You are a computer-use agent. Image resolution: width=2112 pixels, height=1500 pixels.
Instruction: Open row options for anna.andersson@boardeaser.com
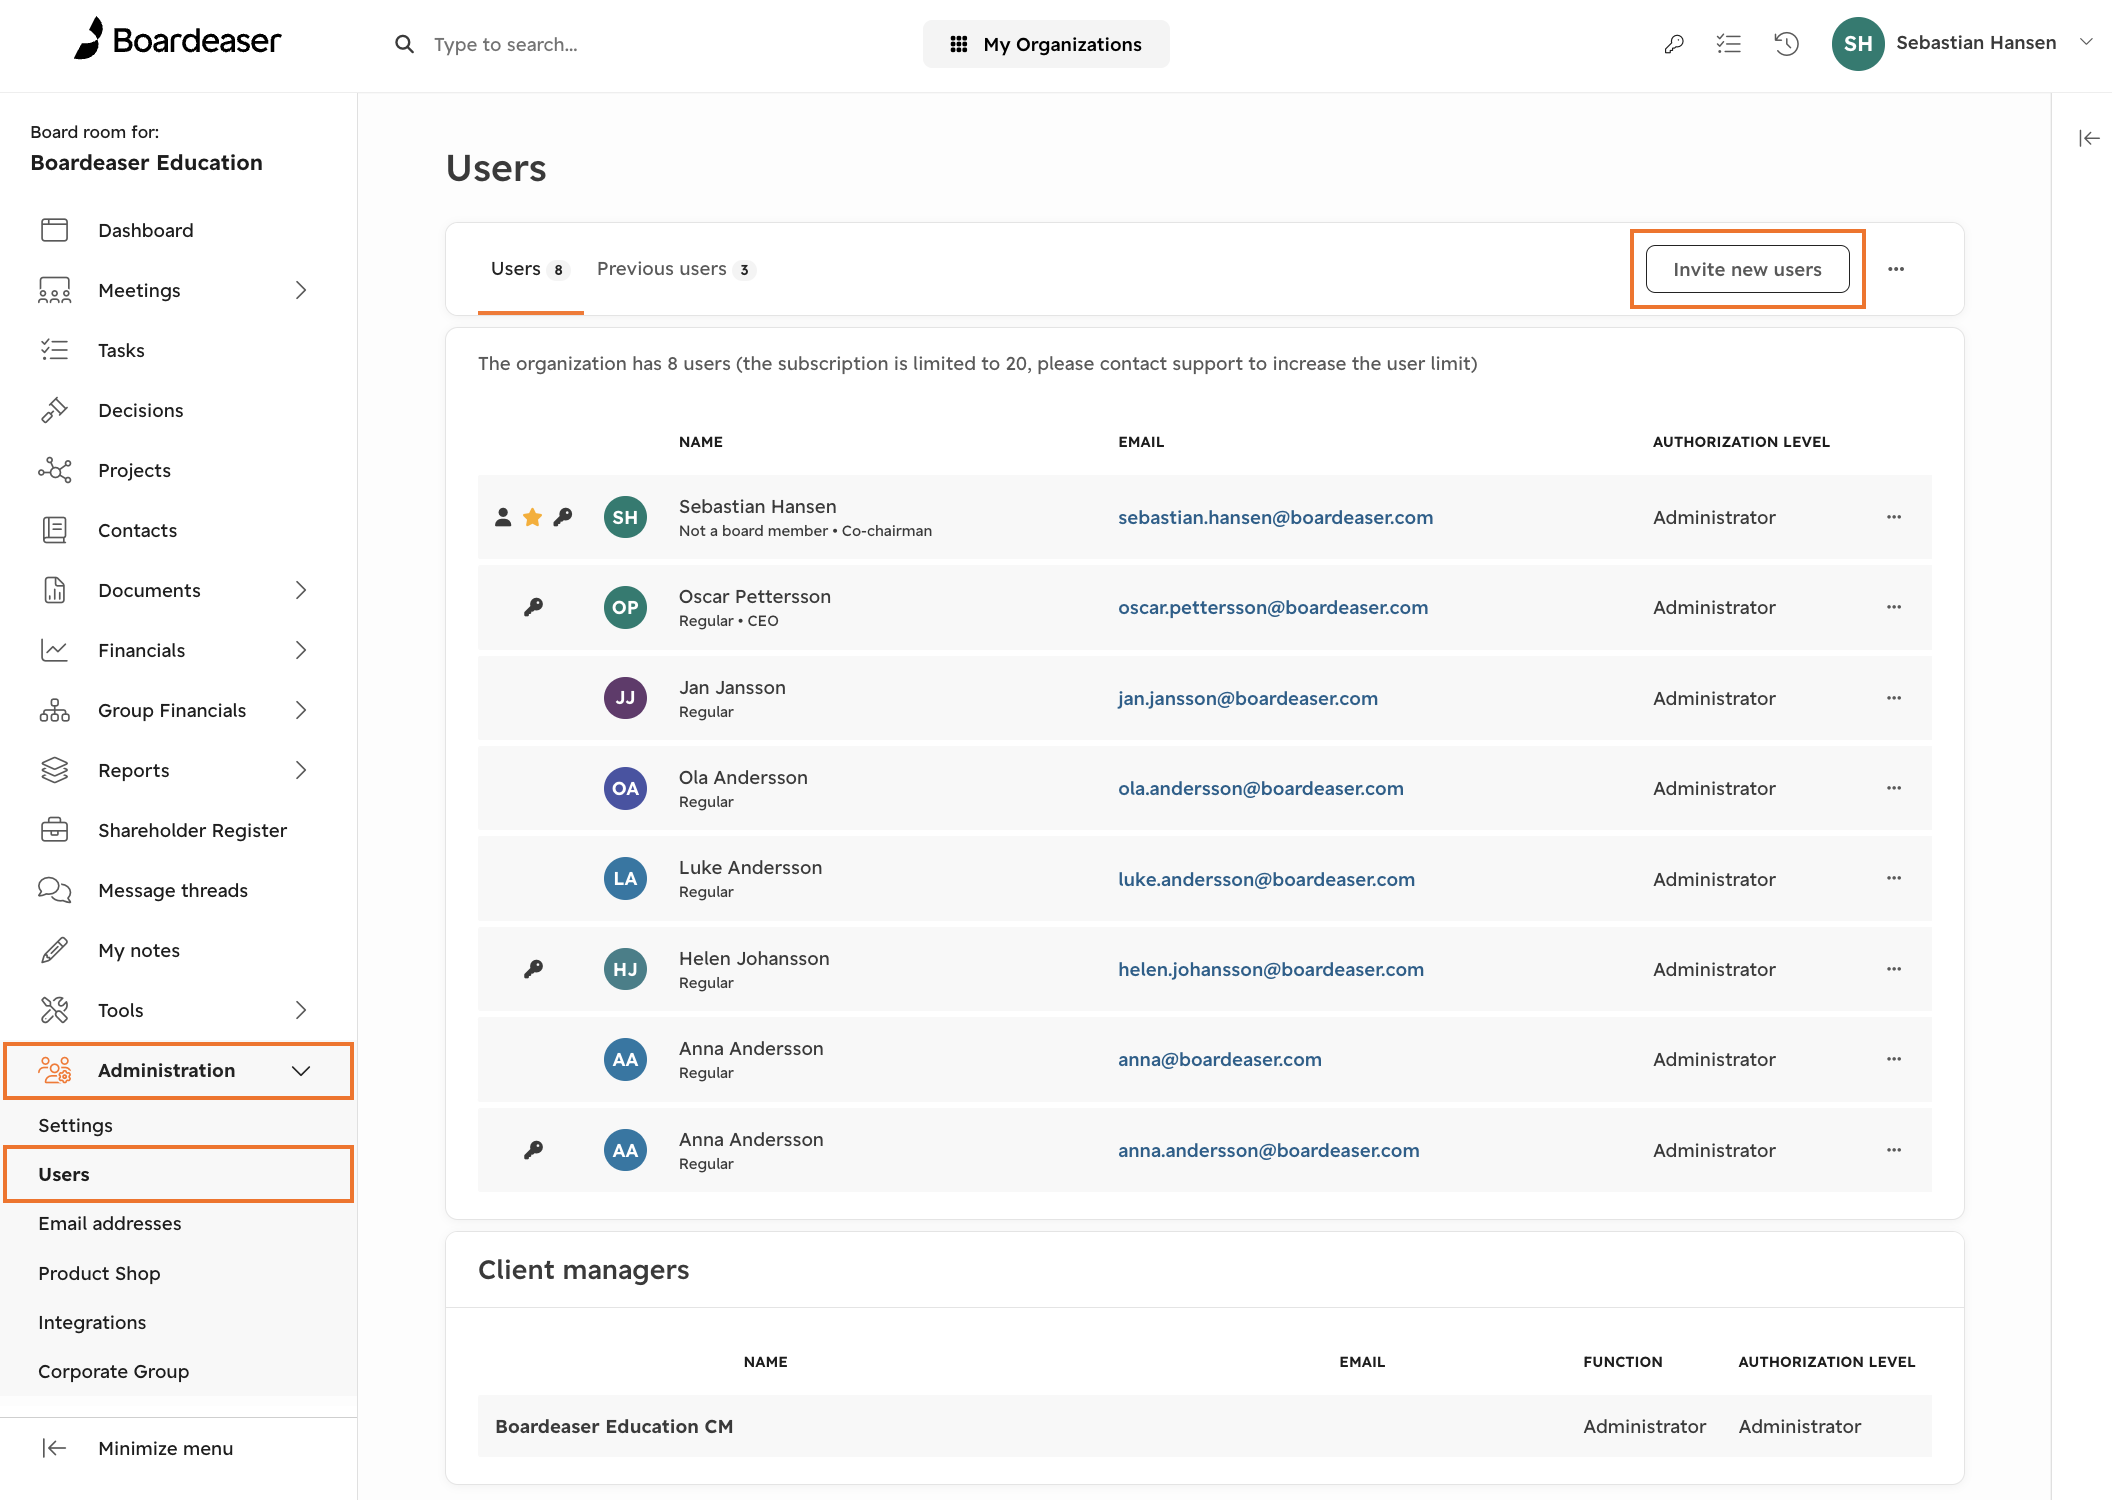pos(1894,1150)
